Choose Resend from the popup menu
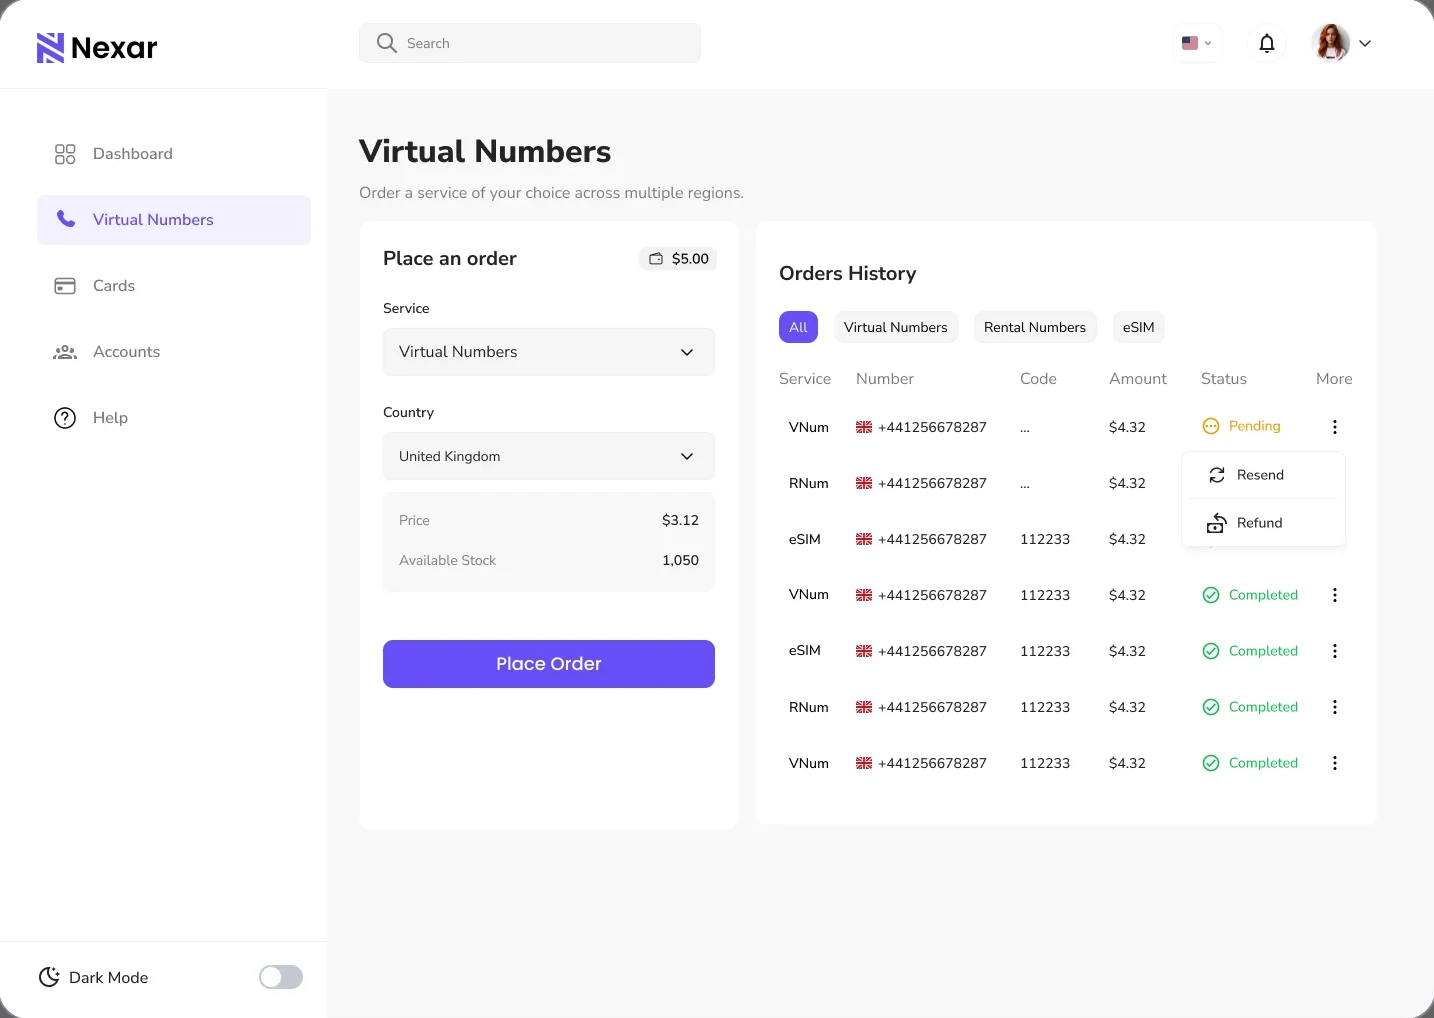The image size is (1434, 1018). tap(1264, 475)
